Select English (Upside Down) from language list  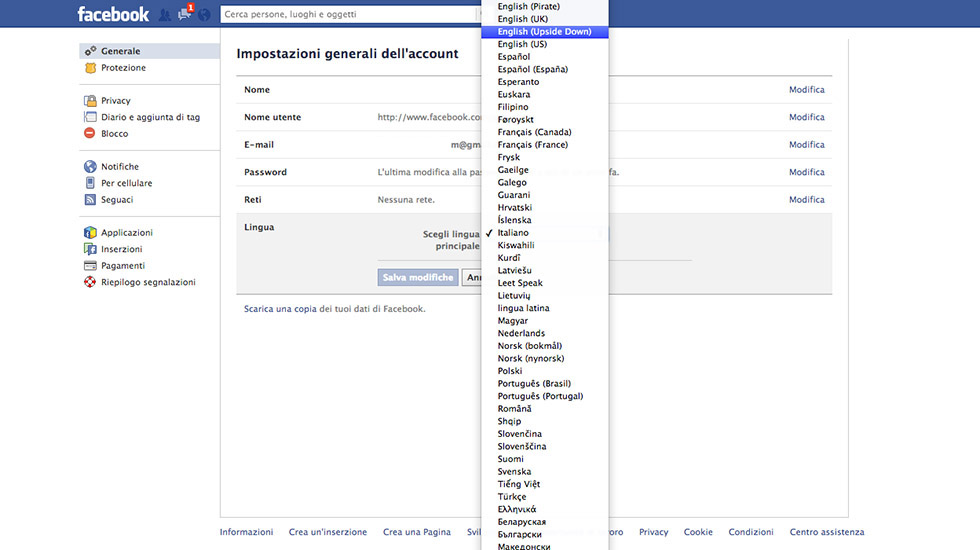544,32
